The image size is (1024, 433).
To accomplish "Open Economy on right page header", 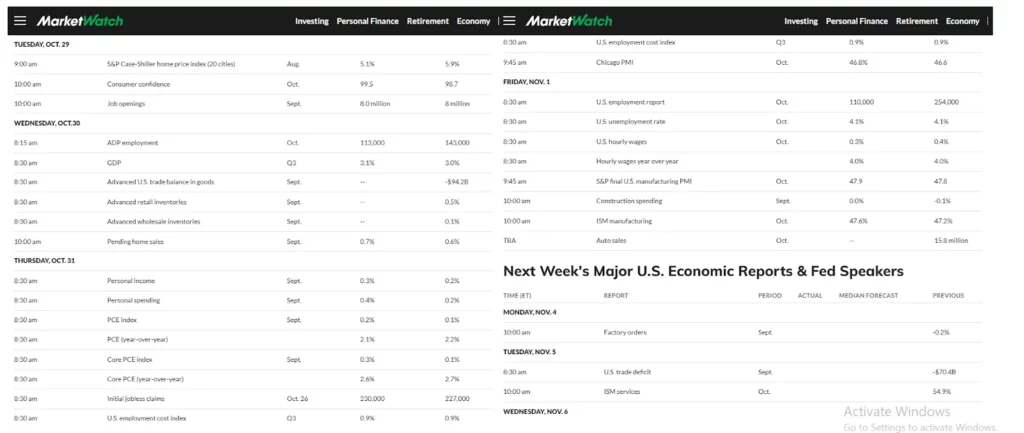I will (963, 21).
